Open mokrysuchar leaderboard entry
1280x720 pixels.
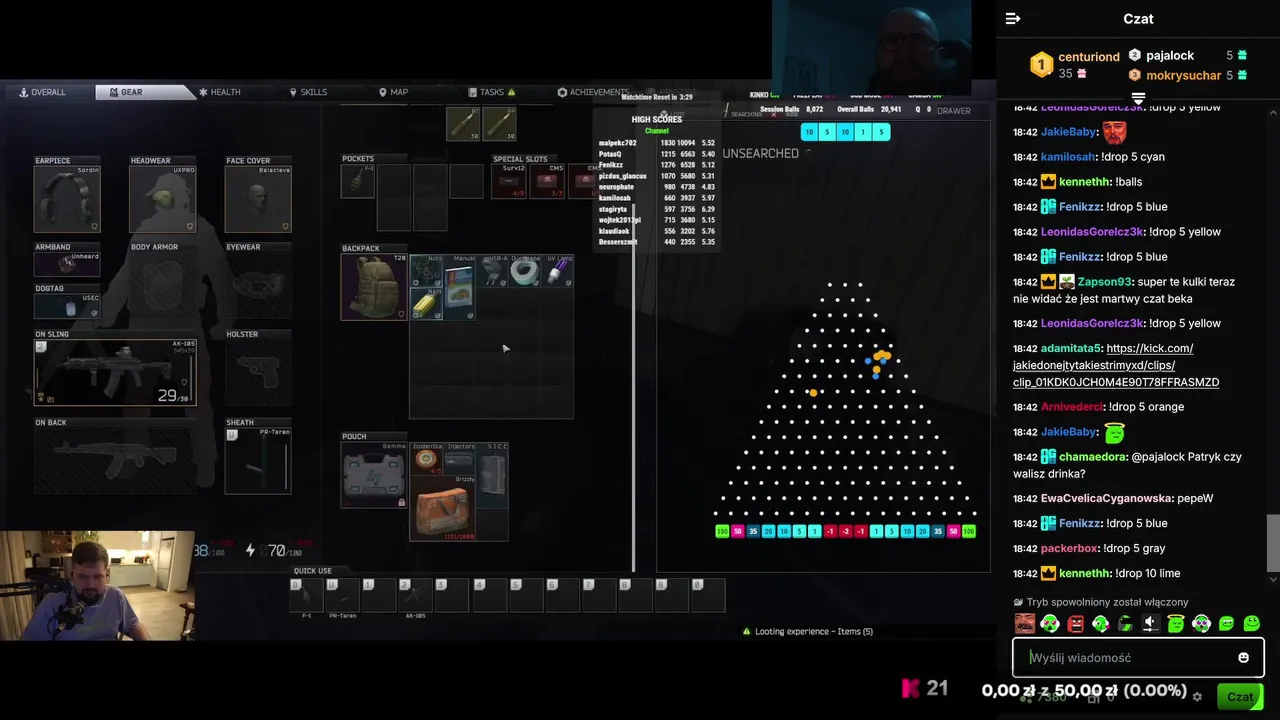(x=1187, y=75)
